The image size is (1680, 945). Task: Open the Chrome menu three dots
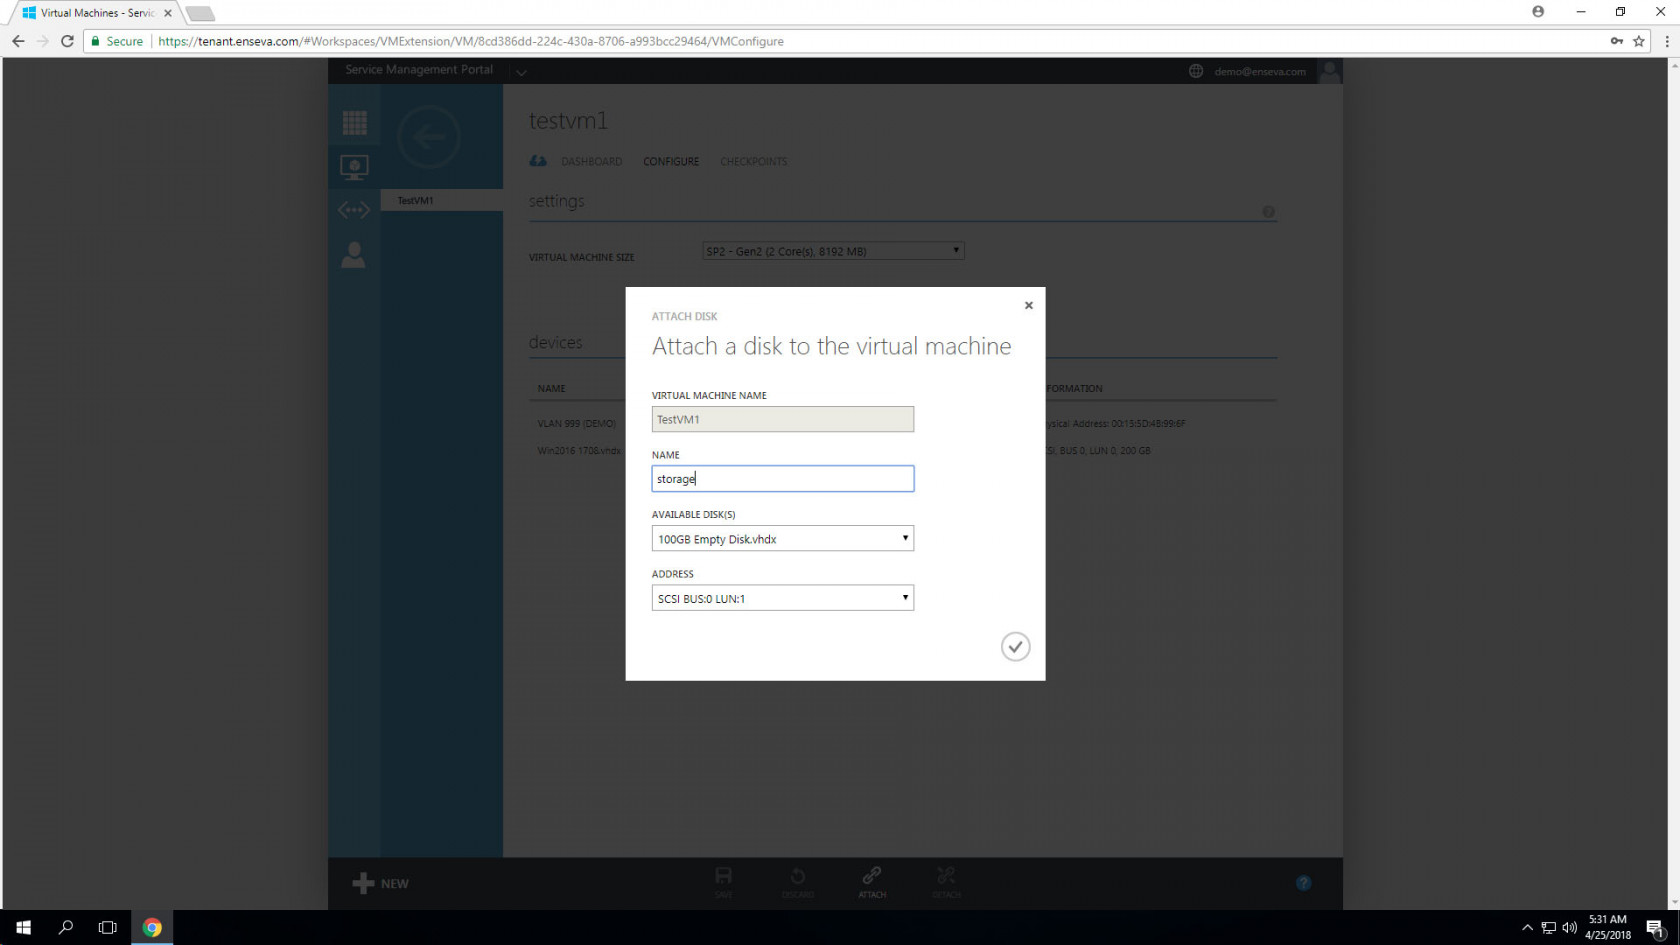[x=1666, y=41]
